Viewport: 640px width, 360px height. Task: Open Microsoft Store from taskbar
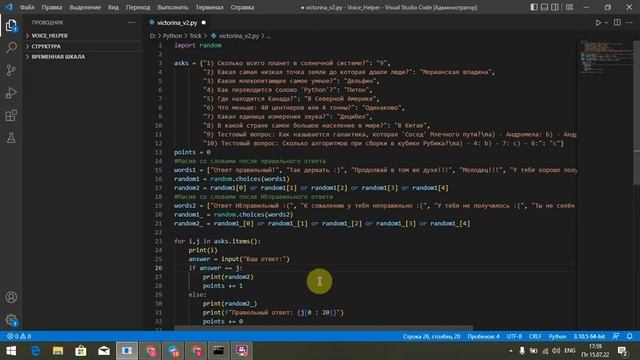tap(80, 351)
